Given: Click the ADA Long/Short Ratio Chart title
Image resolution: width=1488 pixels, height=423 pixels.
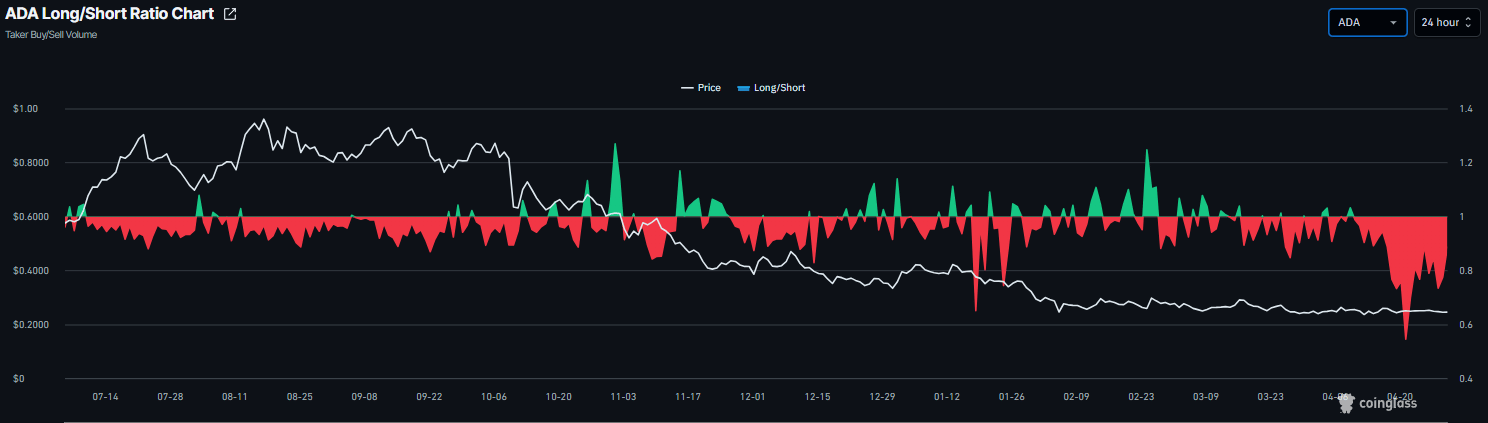Looking at the screenshot, I should coord(109,14).
